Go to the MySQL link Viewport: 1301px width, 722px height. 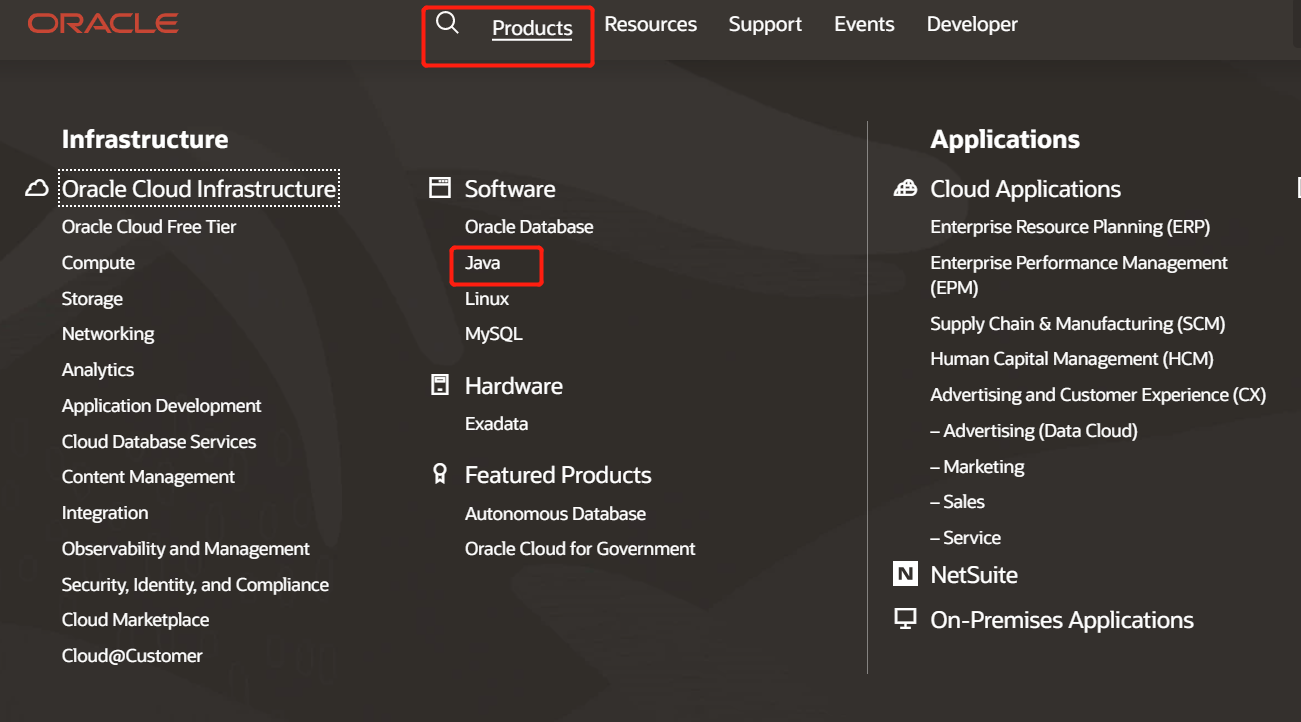494,334
